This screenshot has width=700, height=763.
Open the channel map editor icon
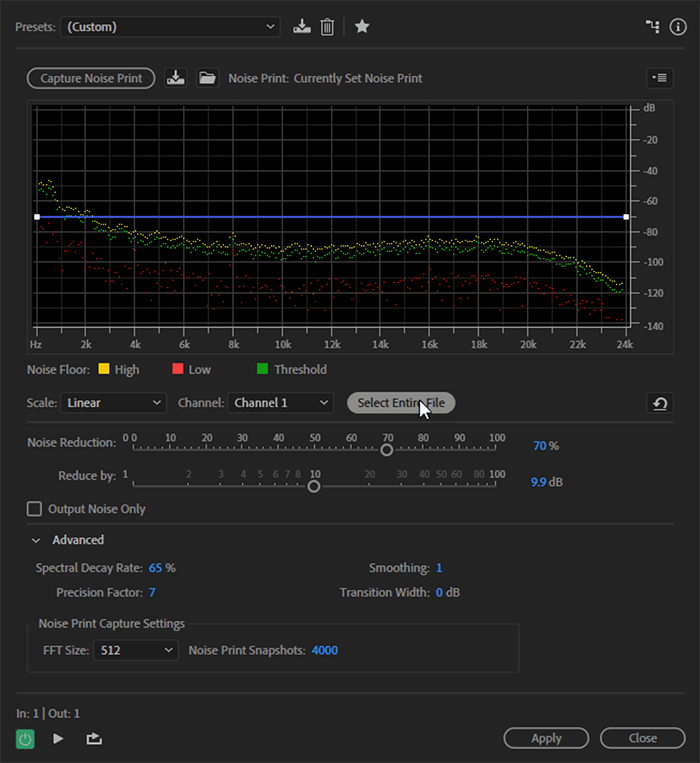click(x=653, y=27)
